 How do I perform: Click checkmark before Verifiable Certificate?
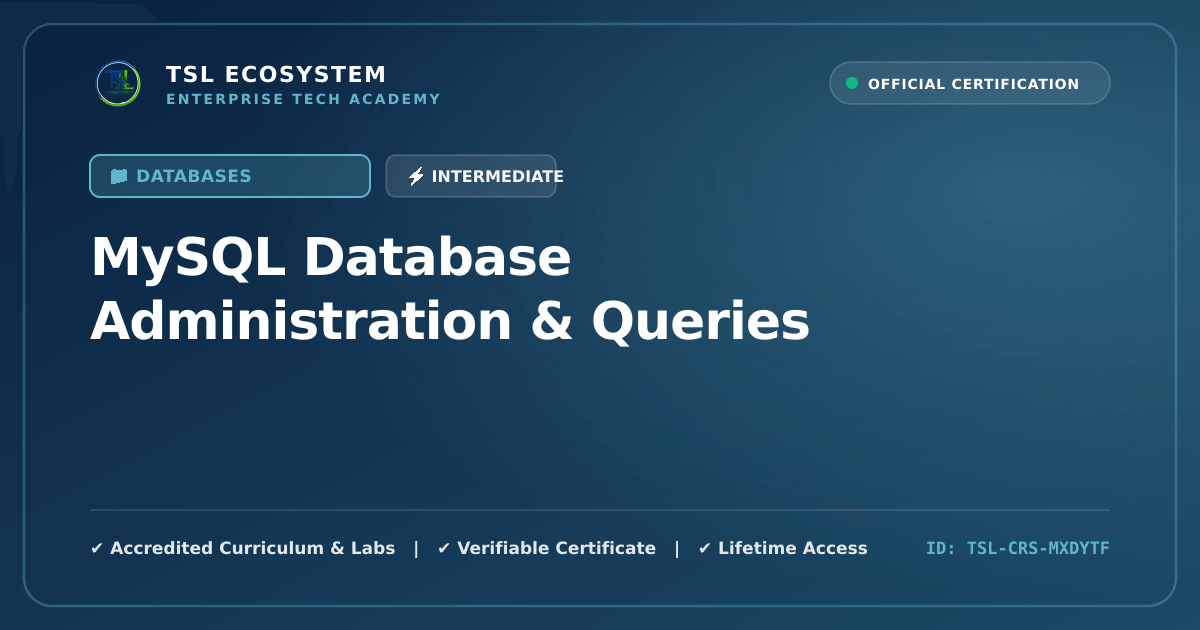tap(444, 548)
